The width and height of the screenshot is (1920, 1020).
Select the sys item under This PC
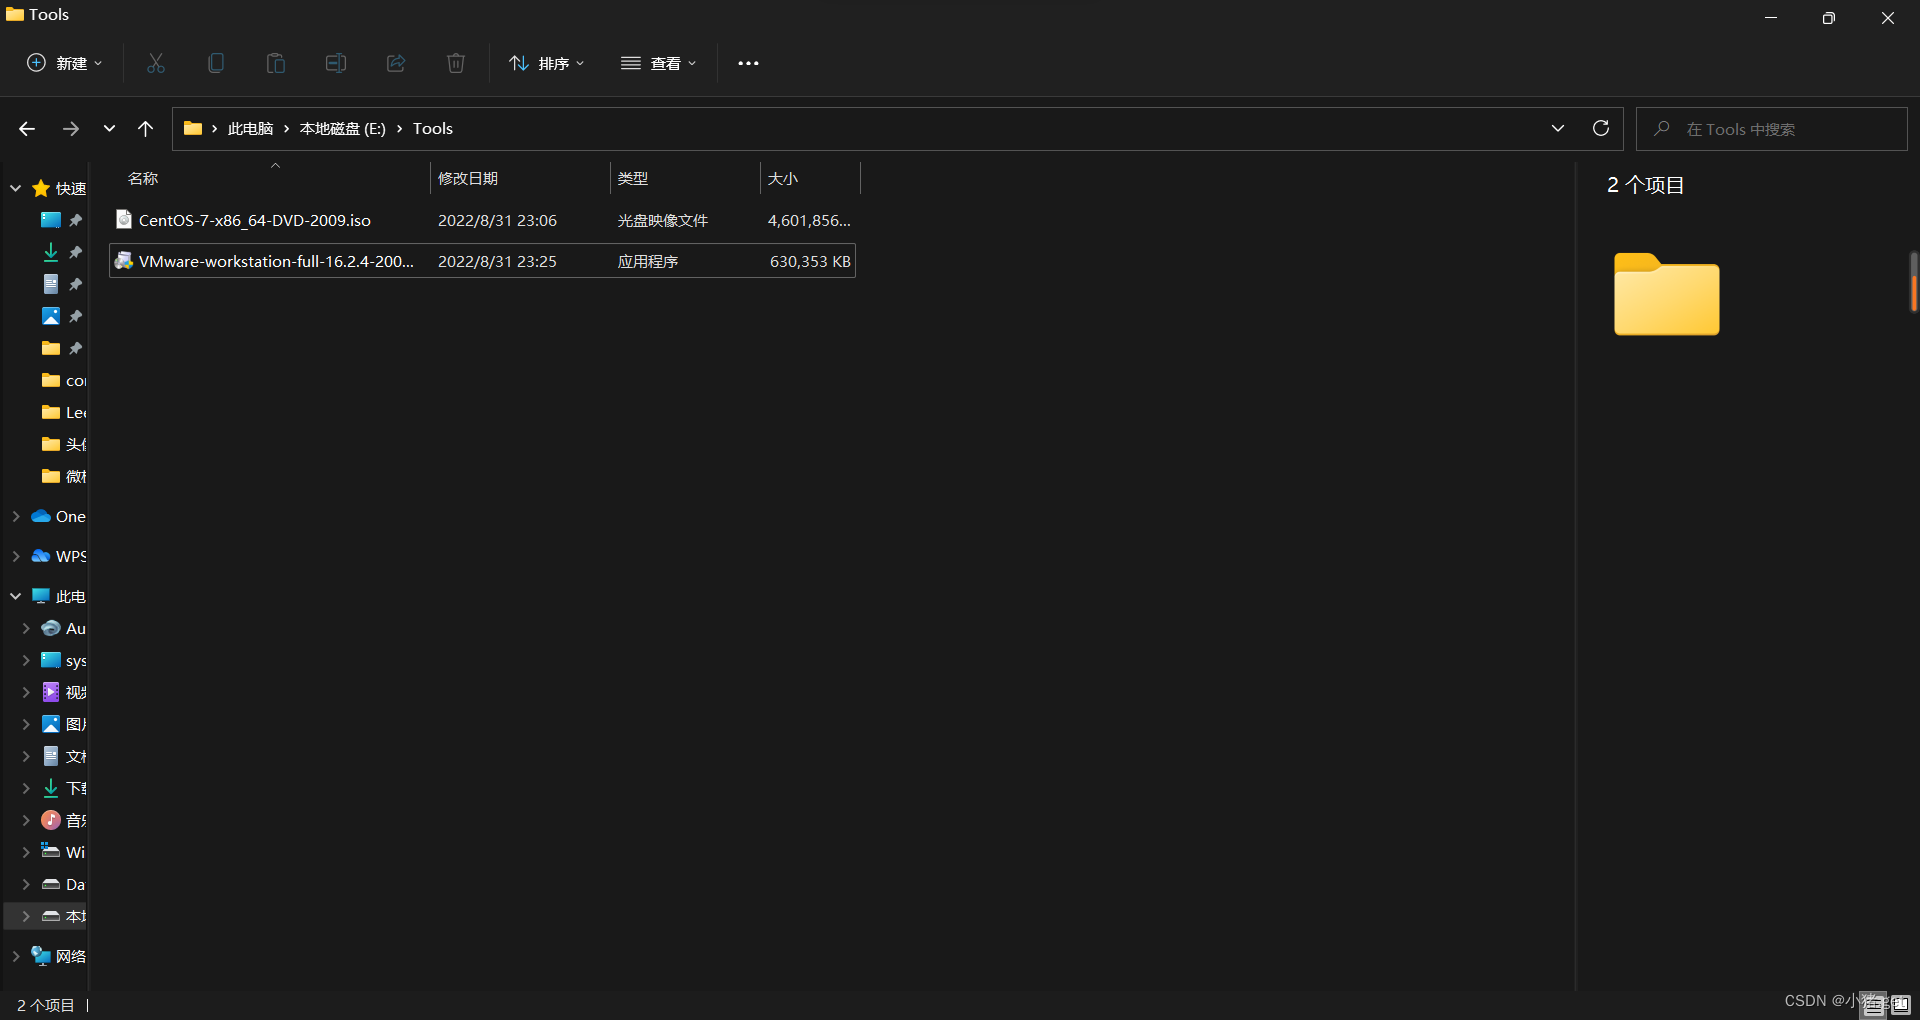63,660
